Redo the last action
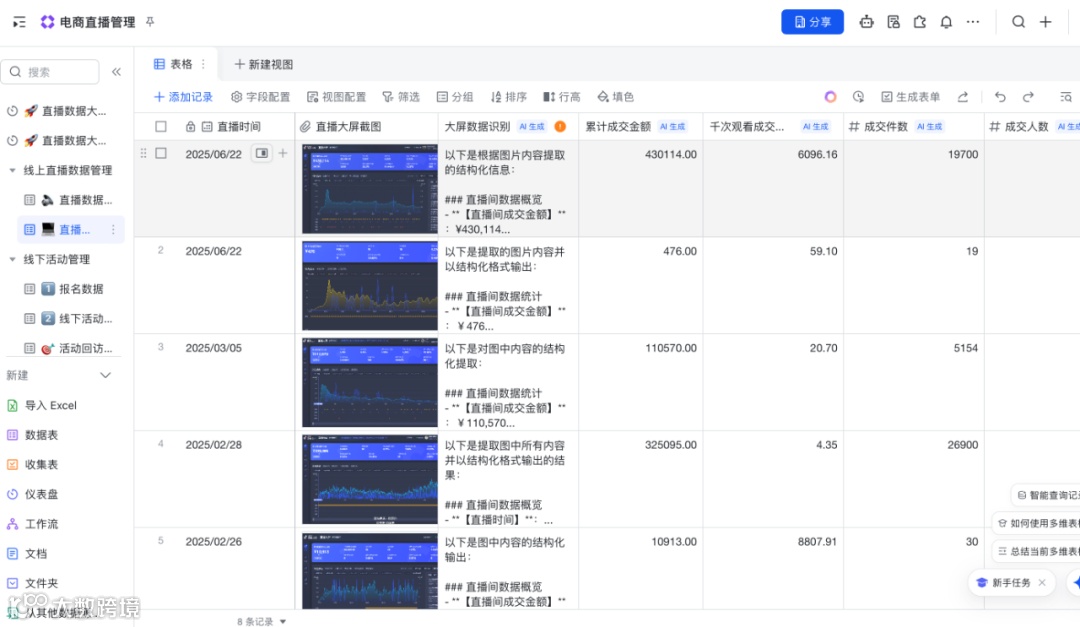 point(1028,97)
